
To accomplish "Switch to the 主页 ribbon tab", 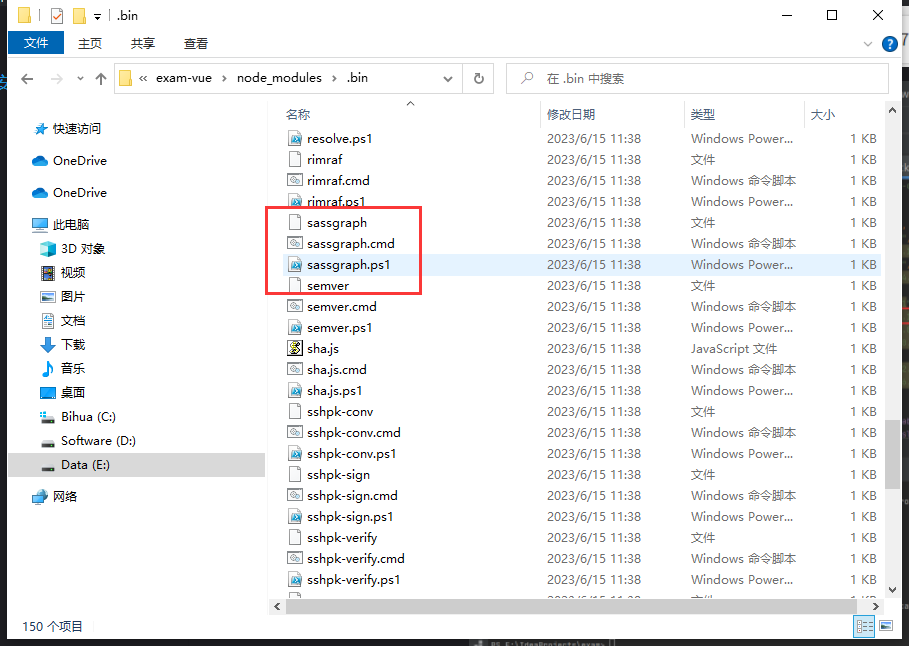I will (90, 43).
